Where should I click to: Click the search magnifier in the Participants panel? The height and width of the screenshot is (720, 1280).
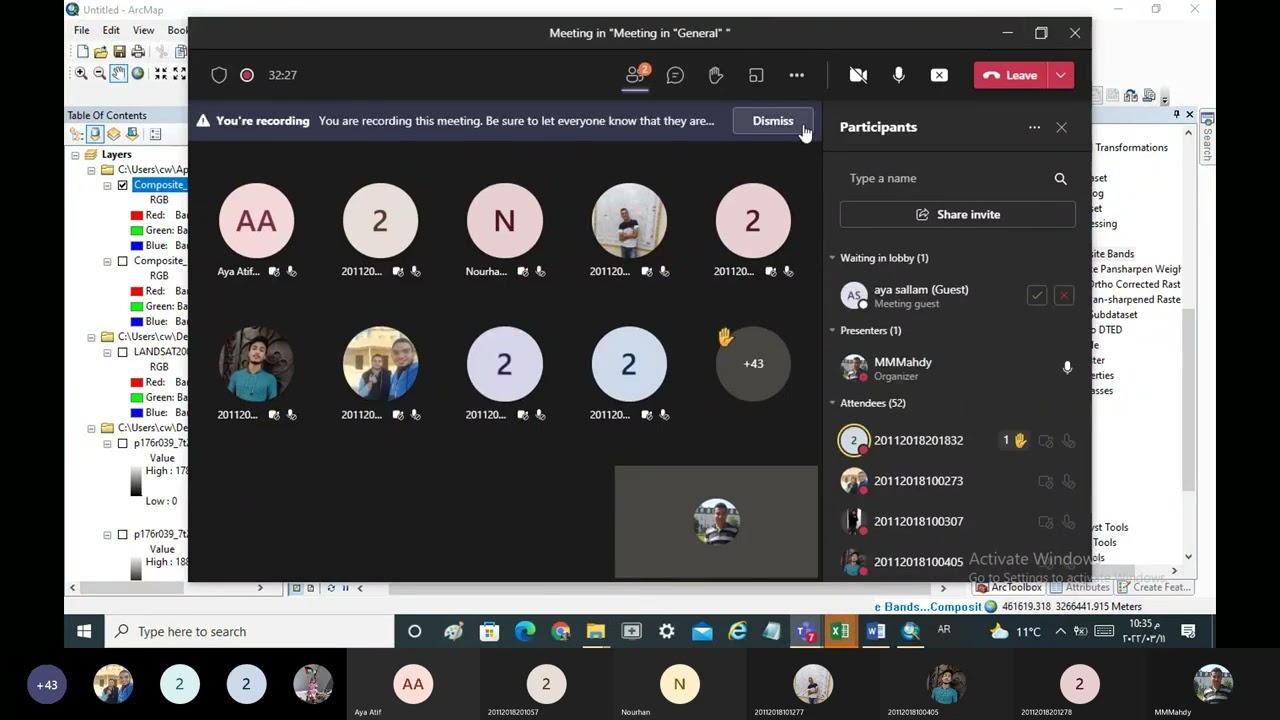[x=1060, y=178]
